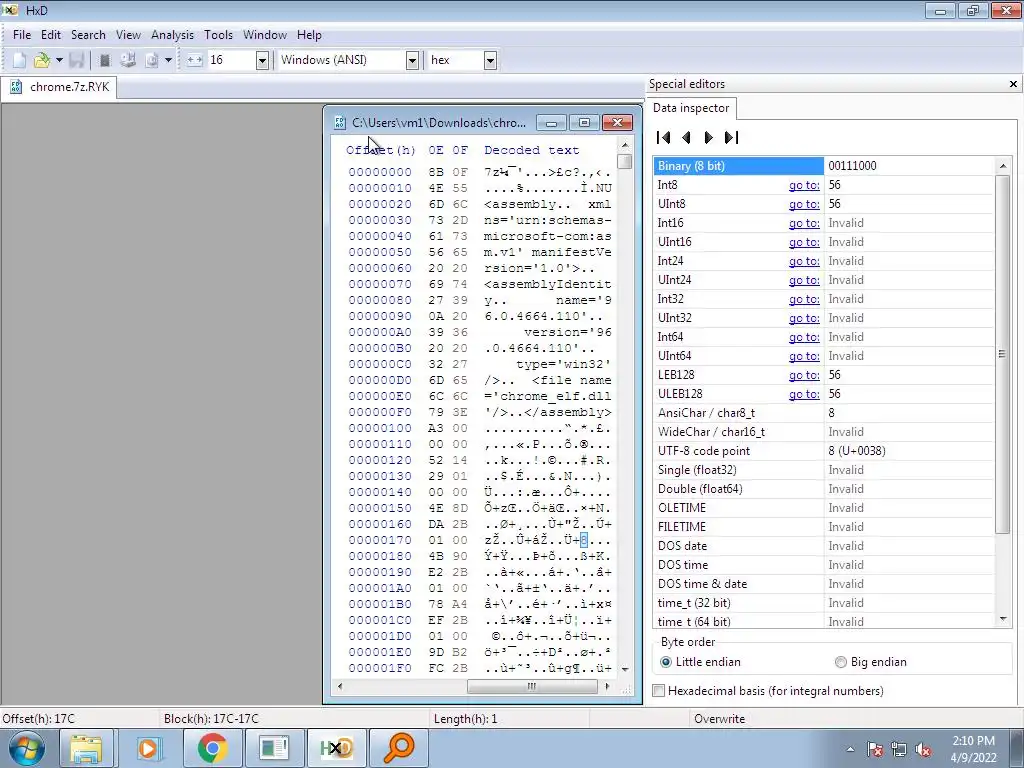Switch to HxD taskbar button

337,748
